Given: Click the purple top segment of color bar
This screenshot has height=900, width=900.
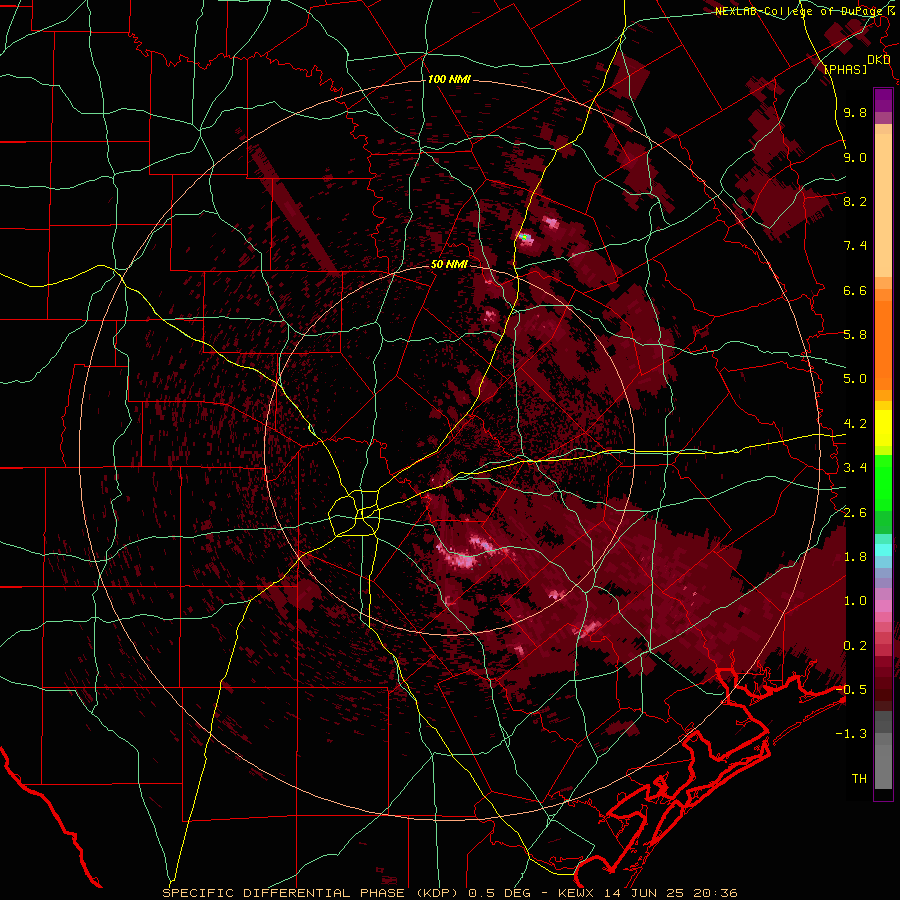Looking at the screenshot, I should [883, 100].
